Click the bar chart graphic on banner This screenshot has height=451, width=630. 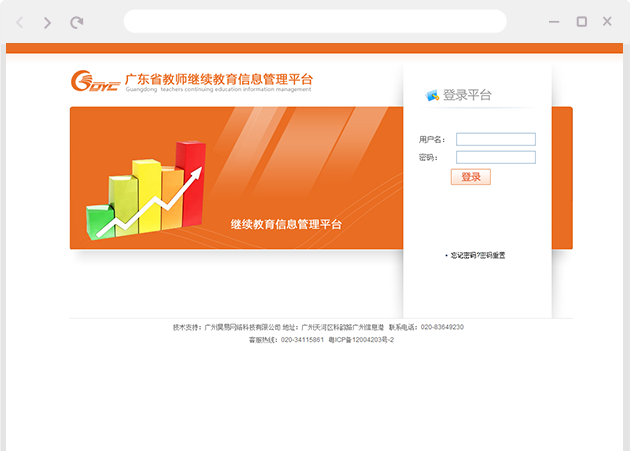point(146,191)
